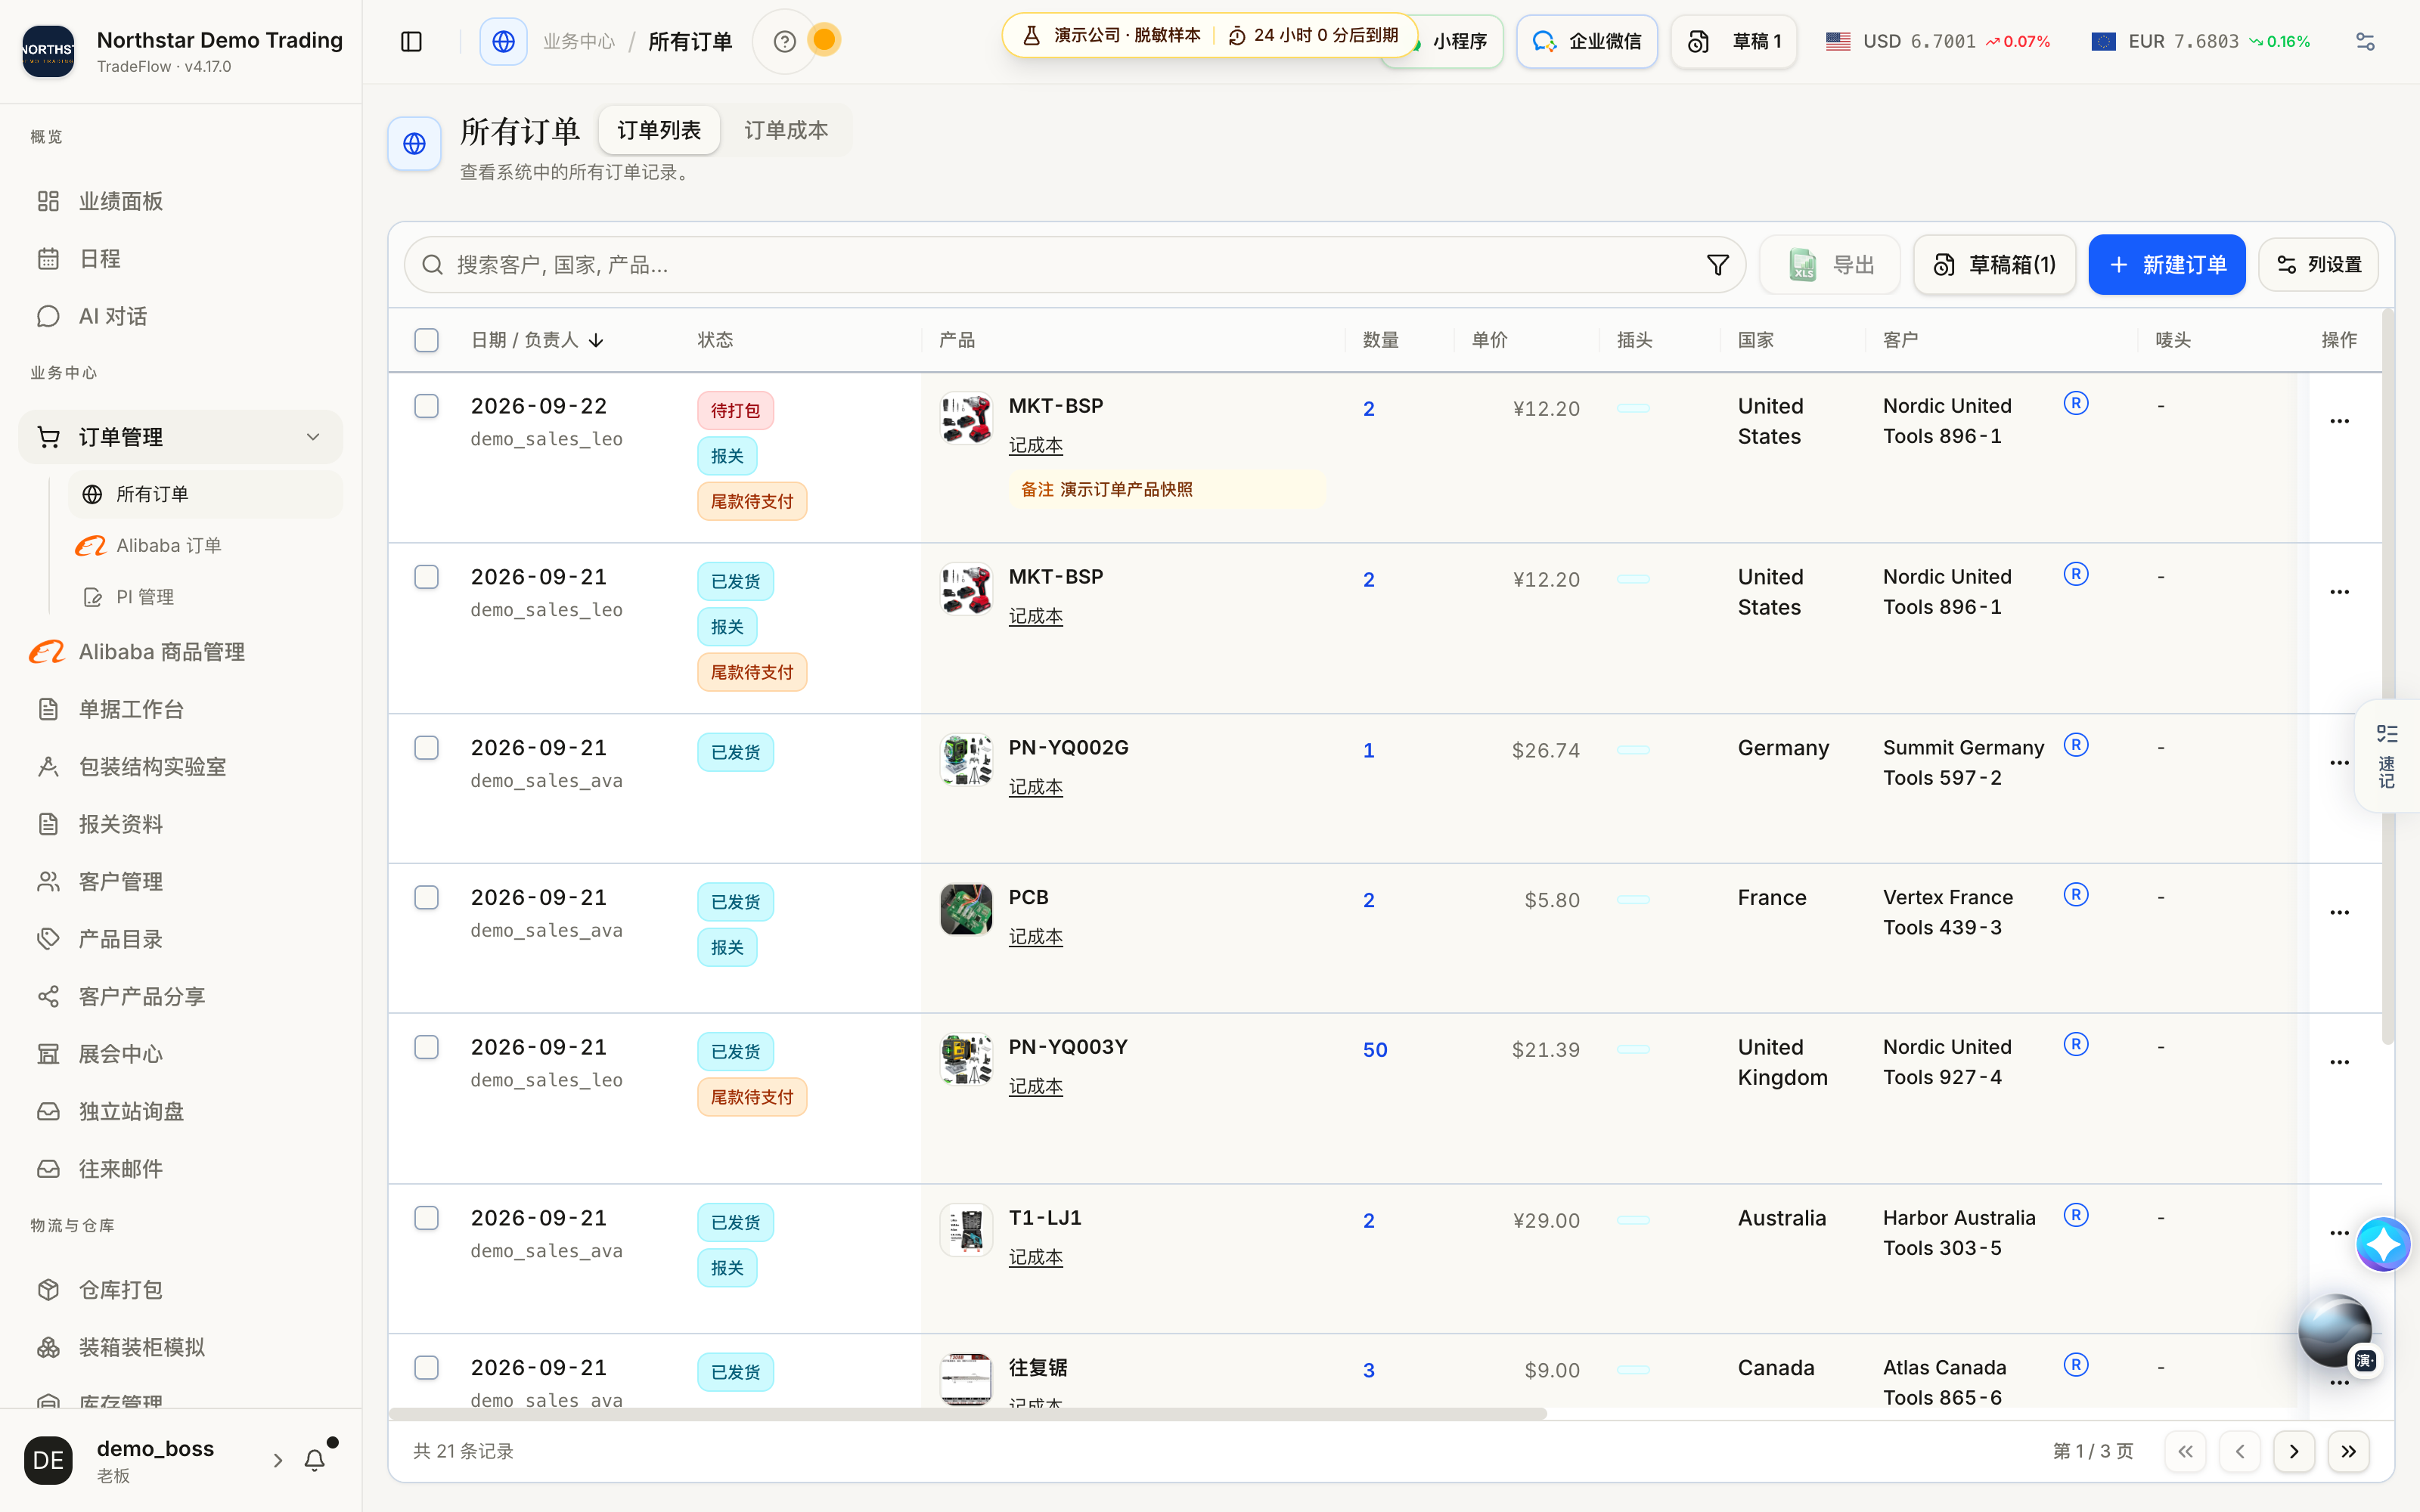Open the PCB product thumbnail
Viewport: 2420px width, 1512px height.
coord(966,909)
